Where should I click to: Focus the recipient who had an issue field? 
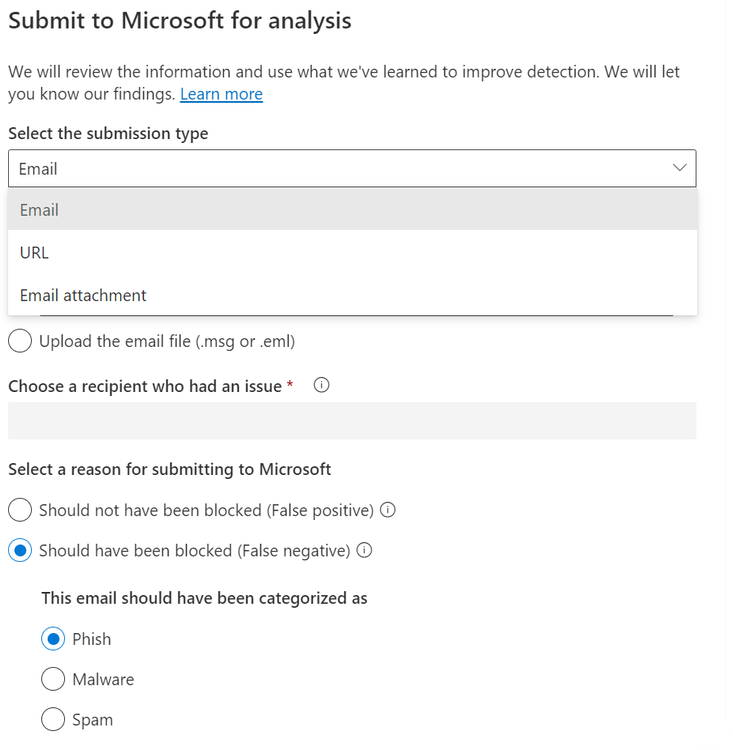[352, 421]
